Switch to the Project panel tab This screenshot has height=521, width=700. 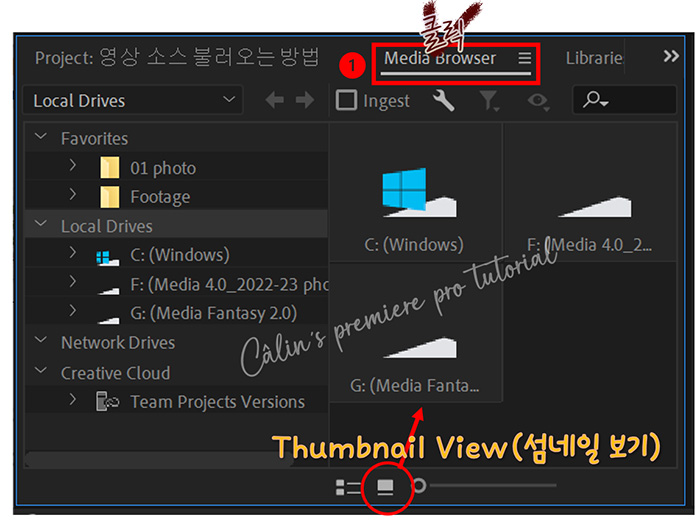[x=177, y=58]
